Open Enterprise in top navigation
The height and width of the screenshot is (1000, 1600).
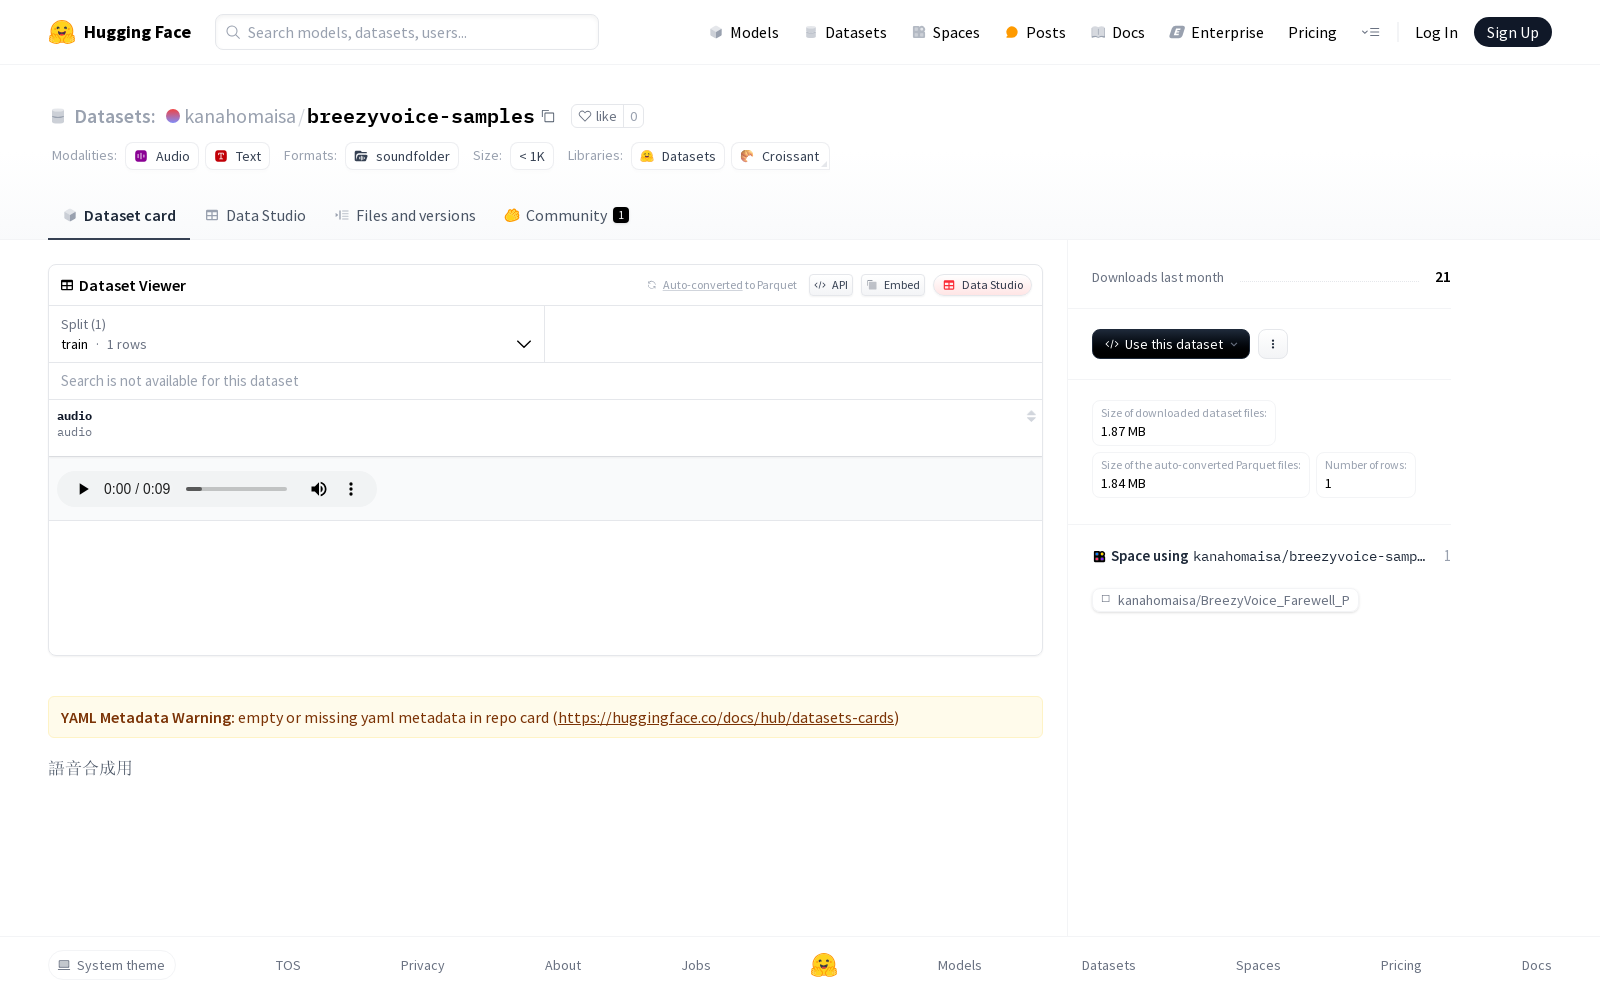(1217, 32)
